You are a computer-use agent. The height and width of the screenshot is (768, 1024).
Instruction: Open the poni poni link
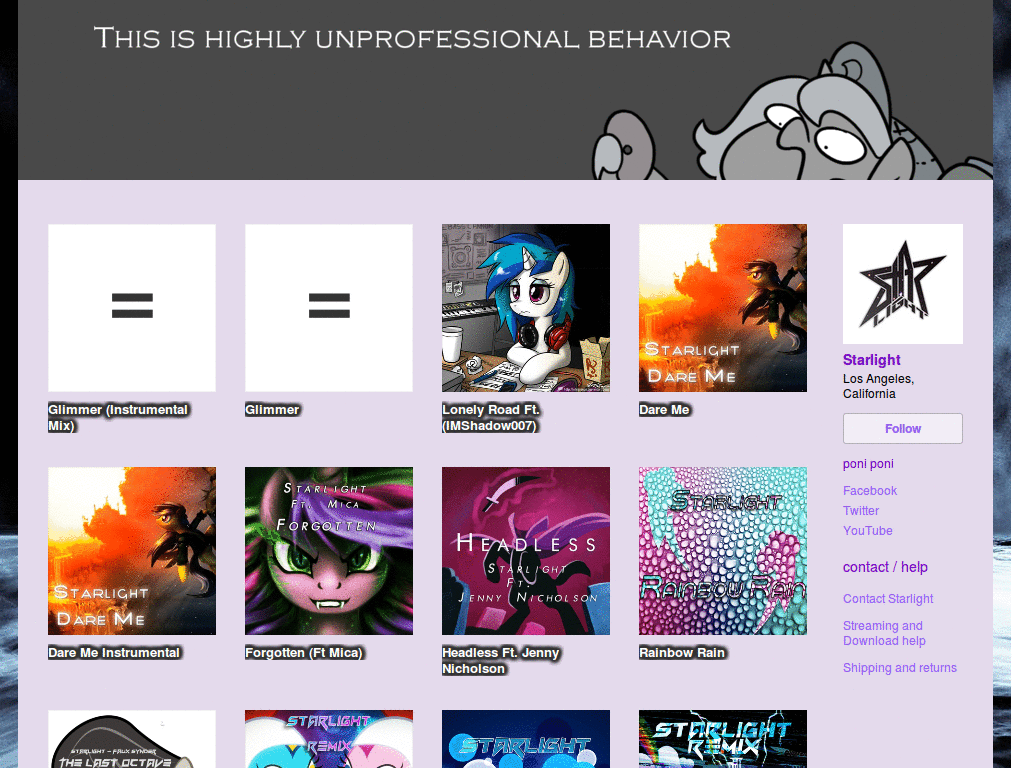[x=868, y=463]
